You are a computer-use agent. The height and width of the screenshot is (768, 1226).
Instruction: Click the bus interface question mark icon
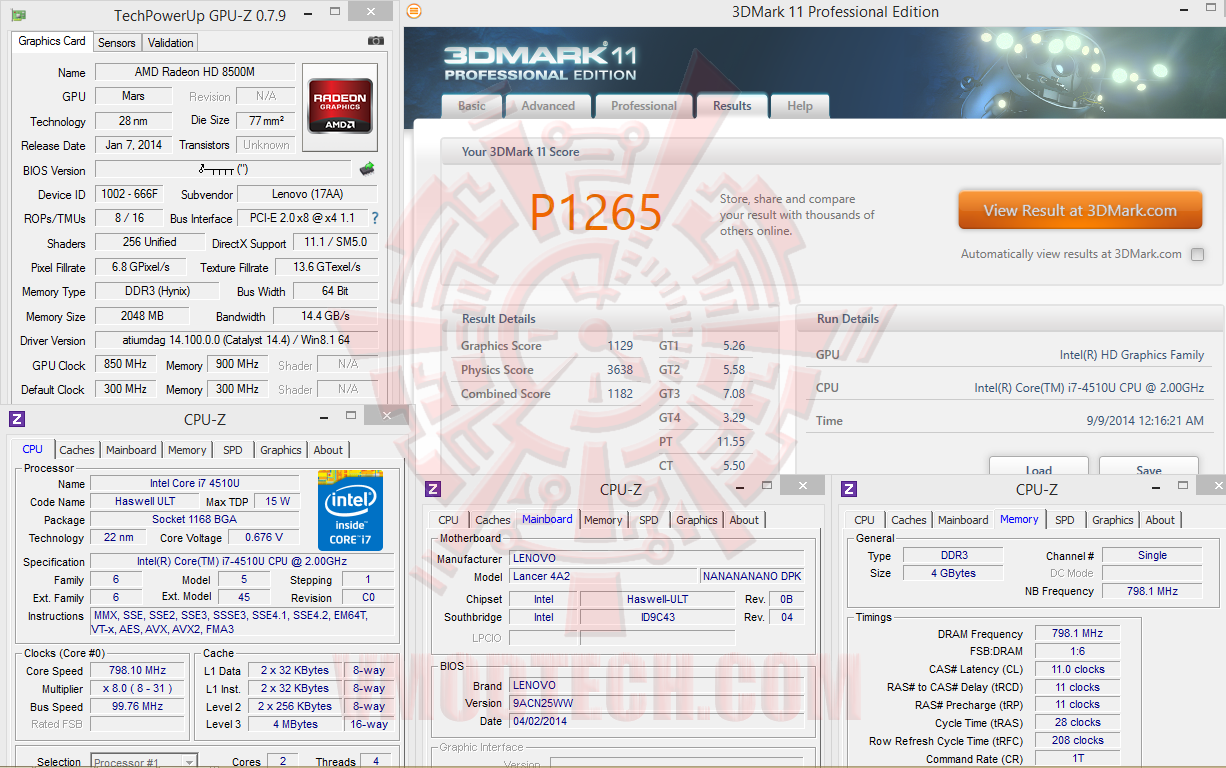[x=375, y=218]
